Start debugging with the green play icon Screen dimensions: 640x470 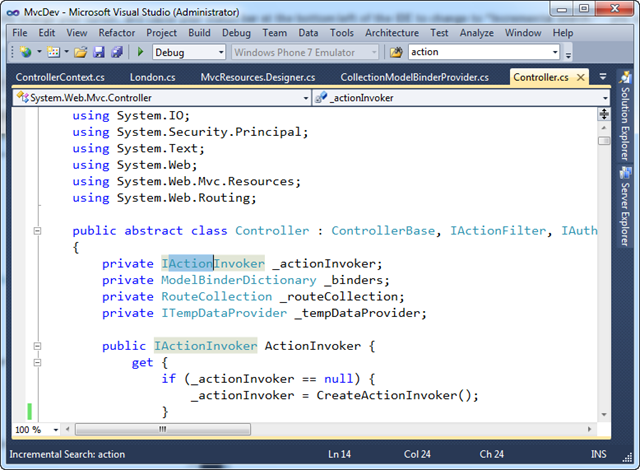[x=140, y=52]
